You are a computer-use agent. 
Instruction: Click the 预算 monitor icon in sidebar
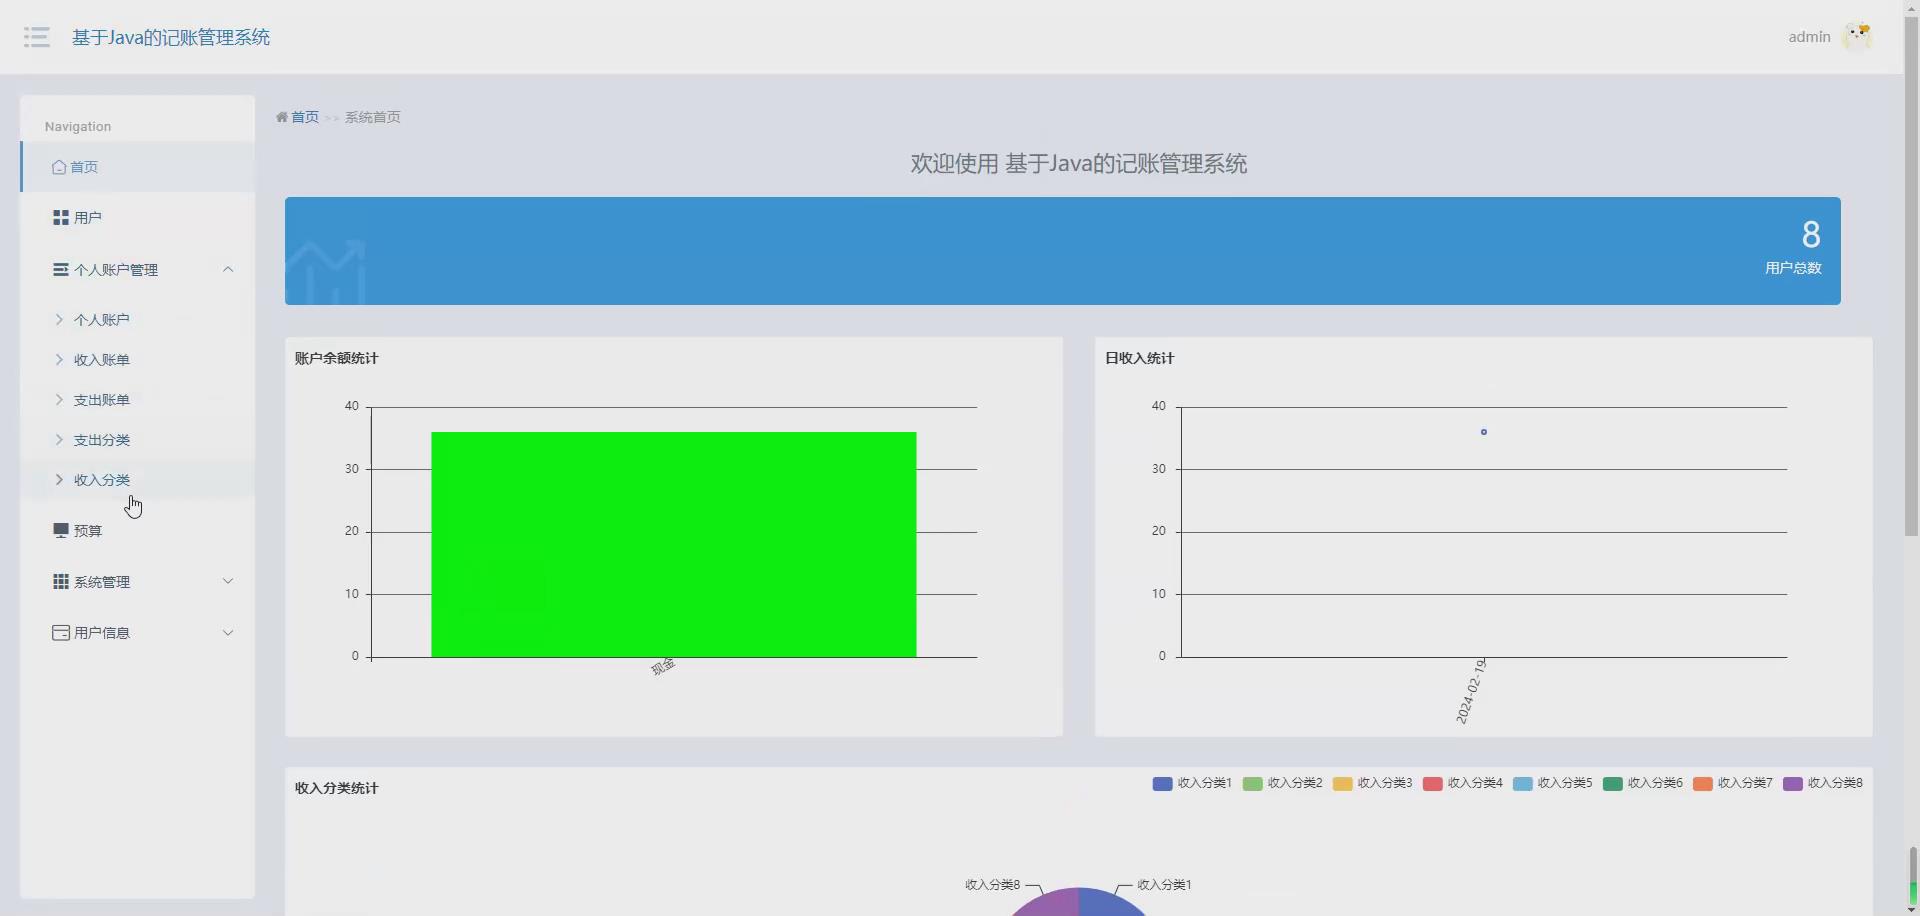[59, 530]
